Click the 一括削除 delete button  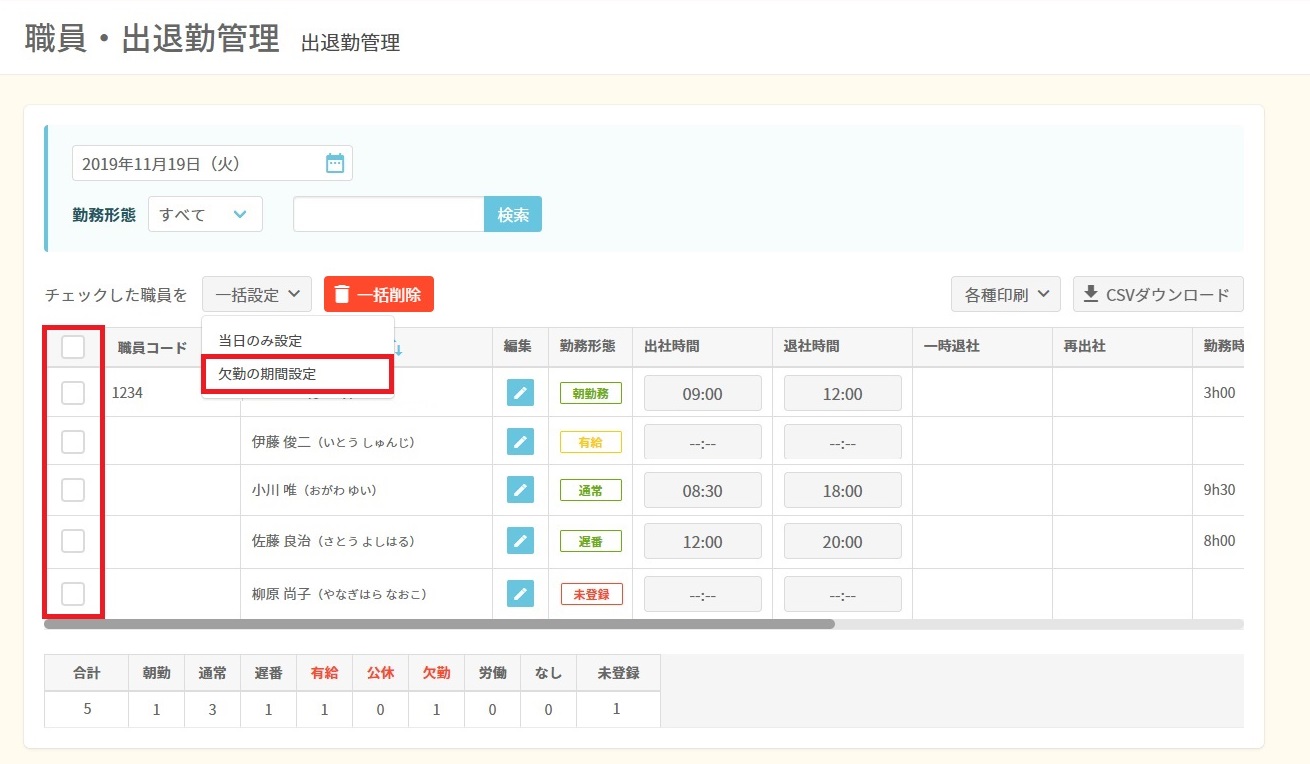click(x=379, y=294)
